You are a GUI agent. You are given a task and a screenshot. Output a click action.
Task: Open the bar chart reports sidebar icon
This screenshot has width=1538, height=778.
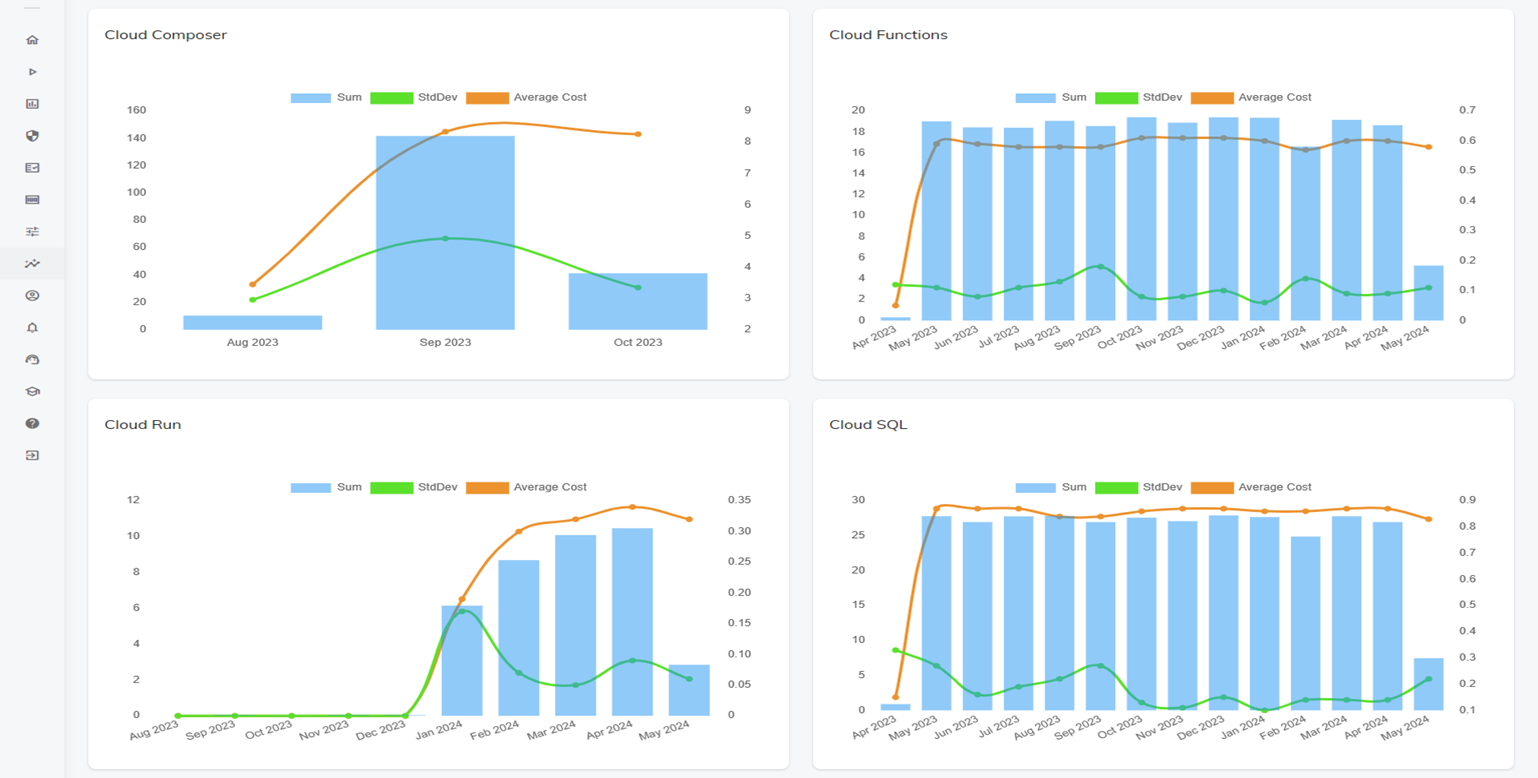coord(32,104)
